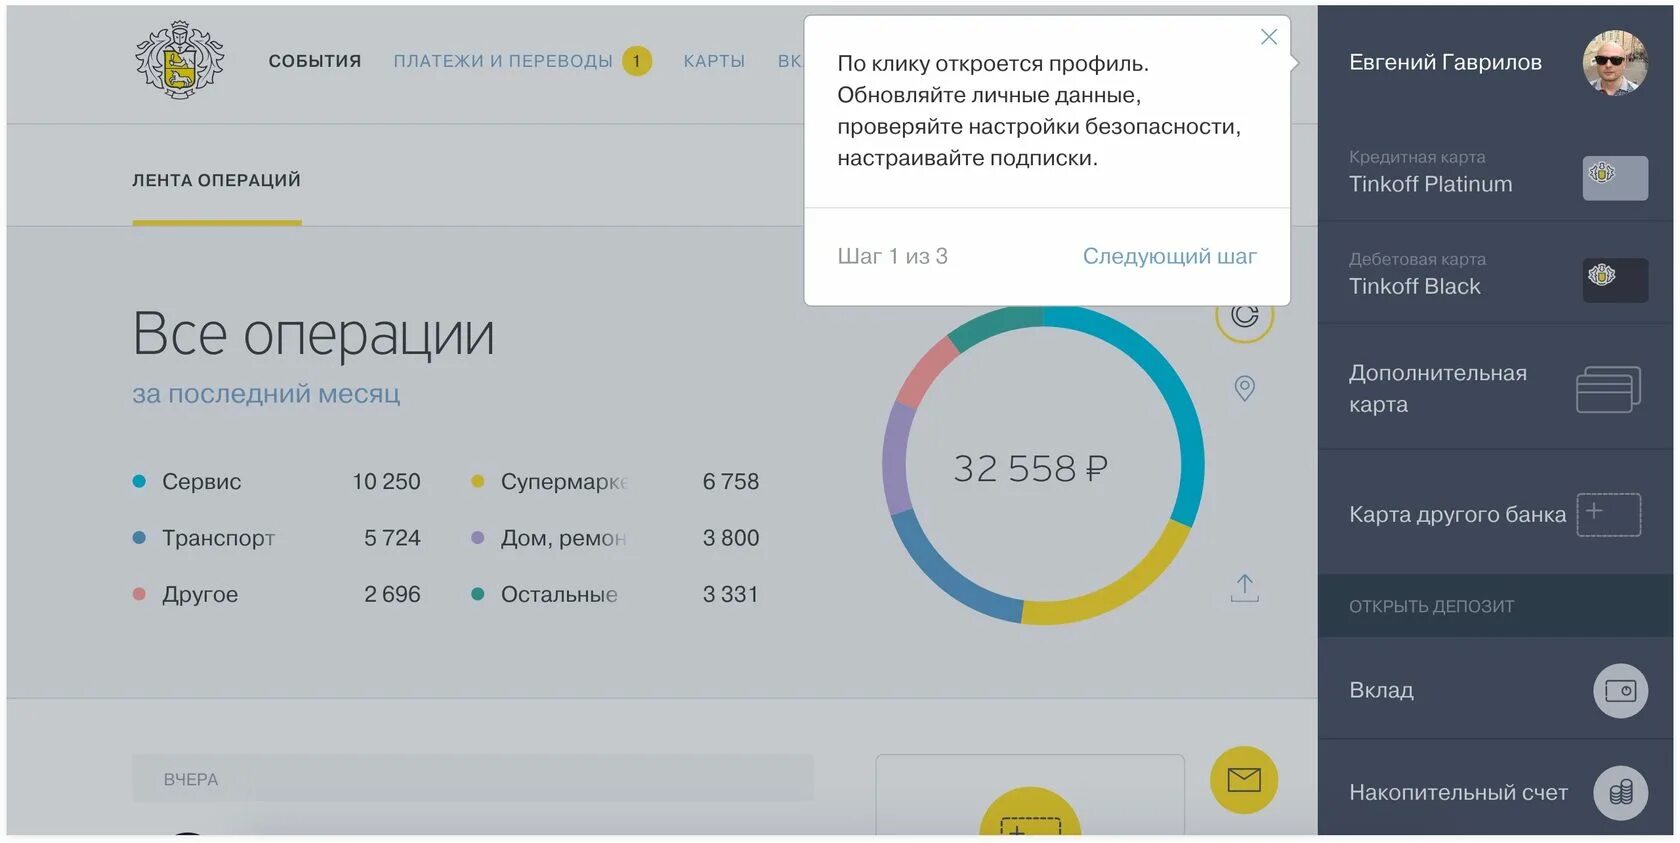
Task: Click the 6 758 amount value
Action: [x=731, y=482]
